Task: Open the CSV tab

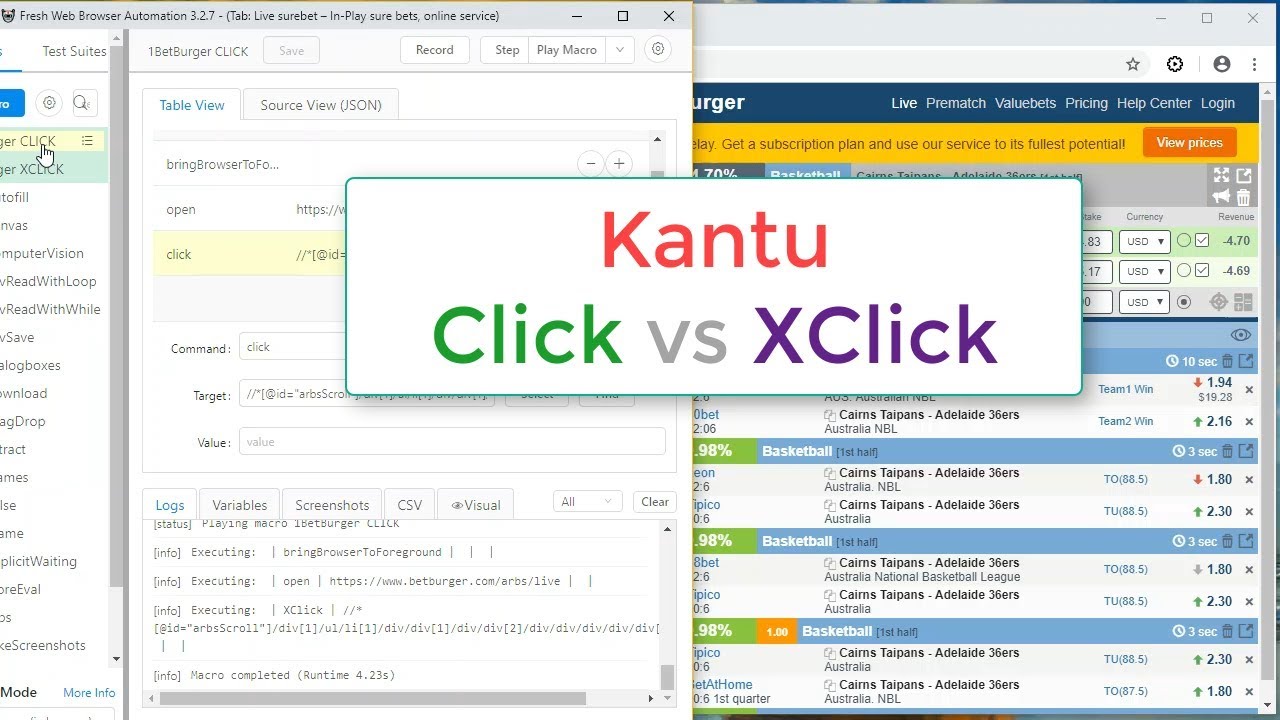Action: (410, 505)
